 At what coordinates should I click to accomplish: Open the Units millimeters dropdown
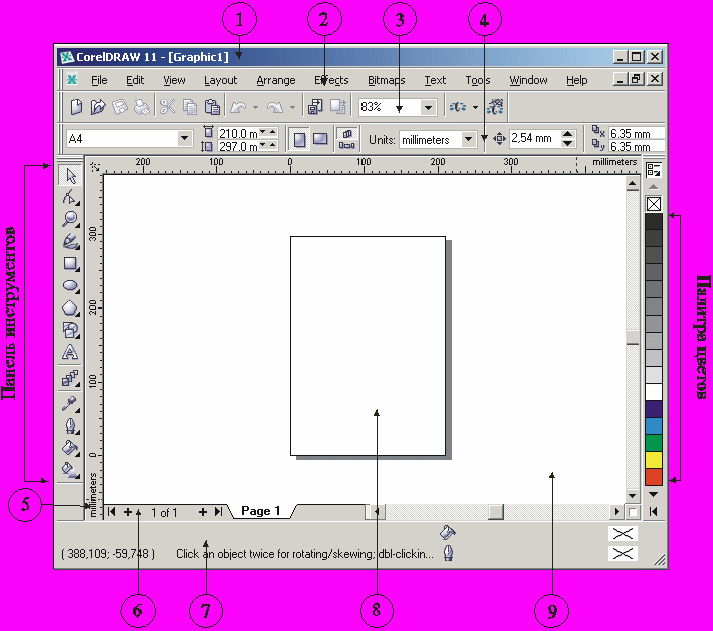pos(468,139)
